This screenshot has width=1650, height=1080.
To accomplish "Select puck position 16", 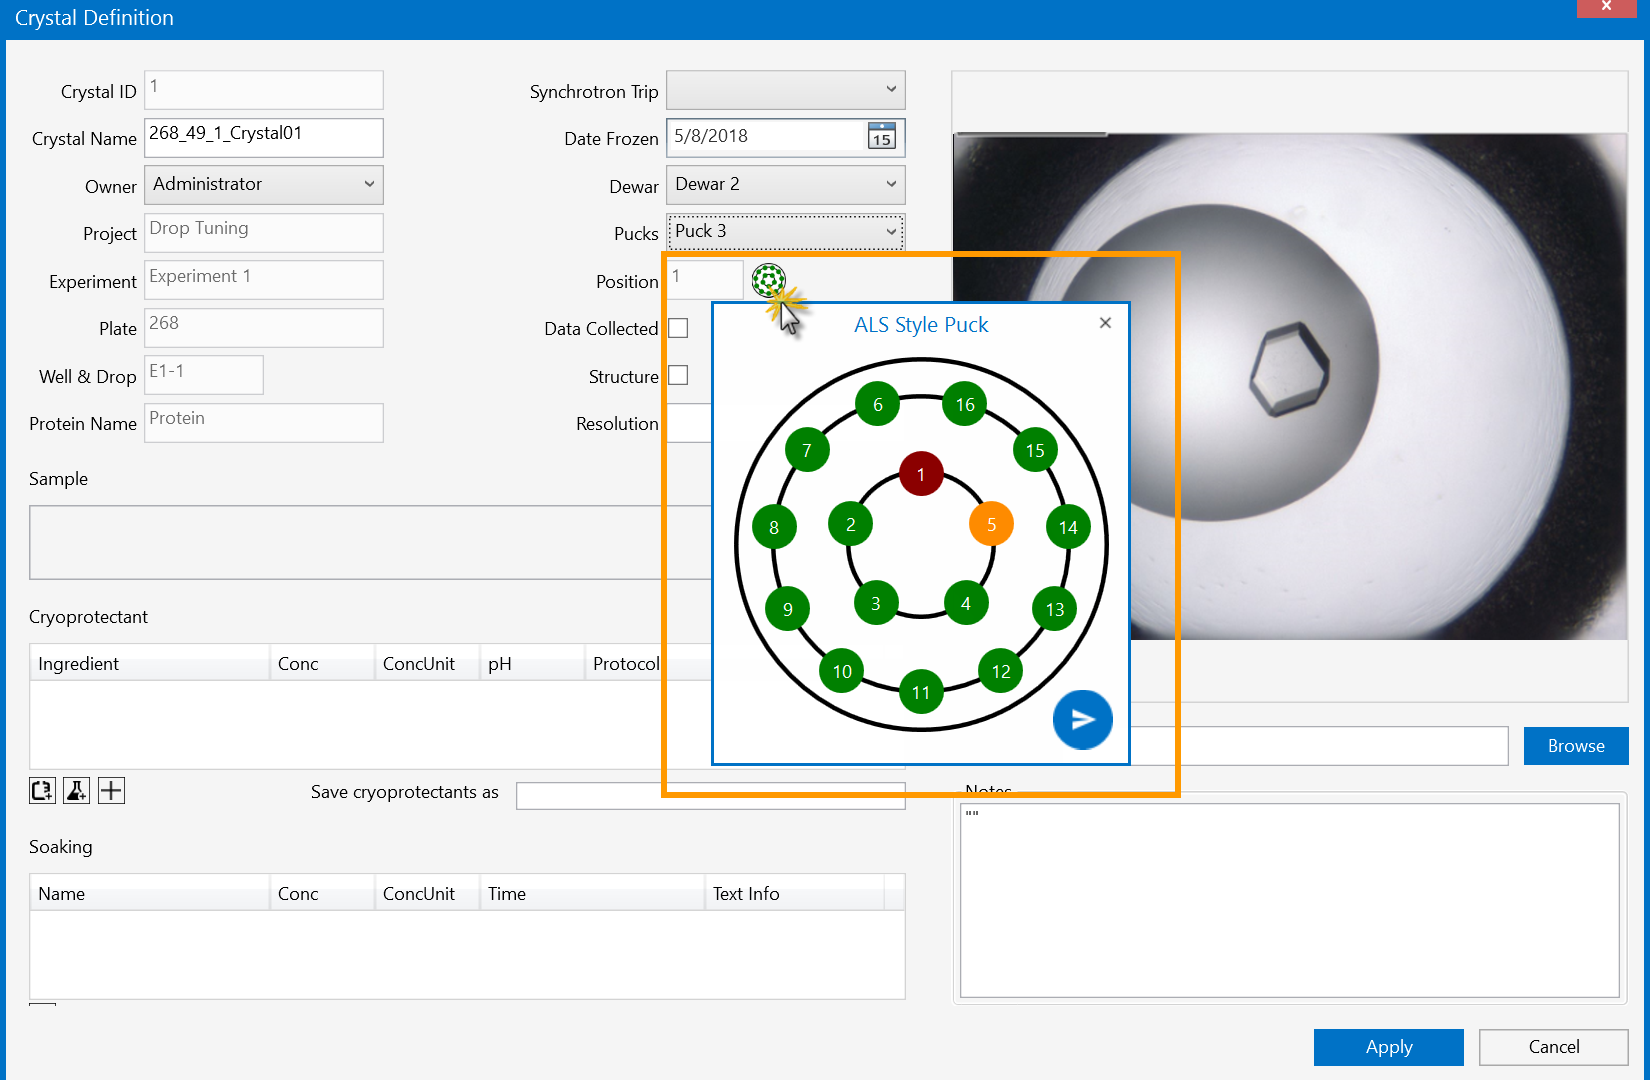I will pyautogui.click(x=964, y=404).
